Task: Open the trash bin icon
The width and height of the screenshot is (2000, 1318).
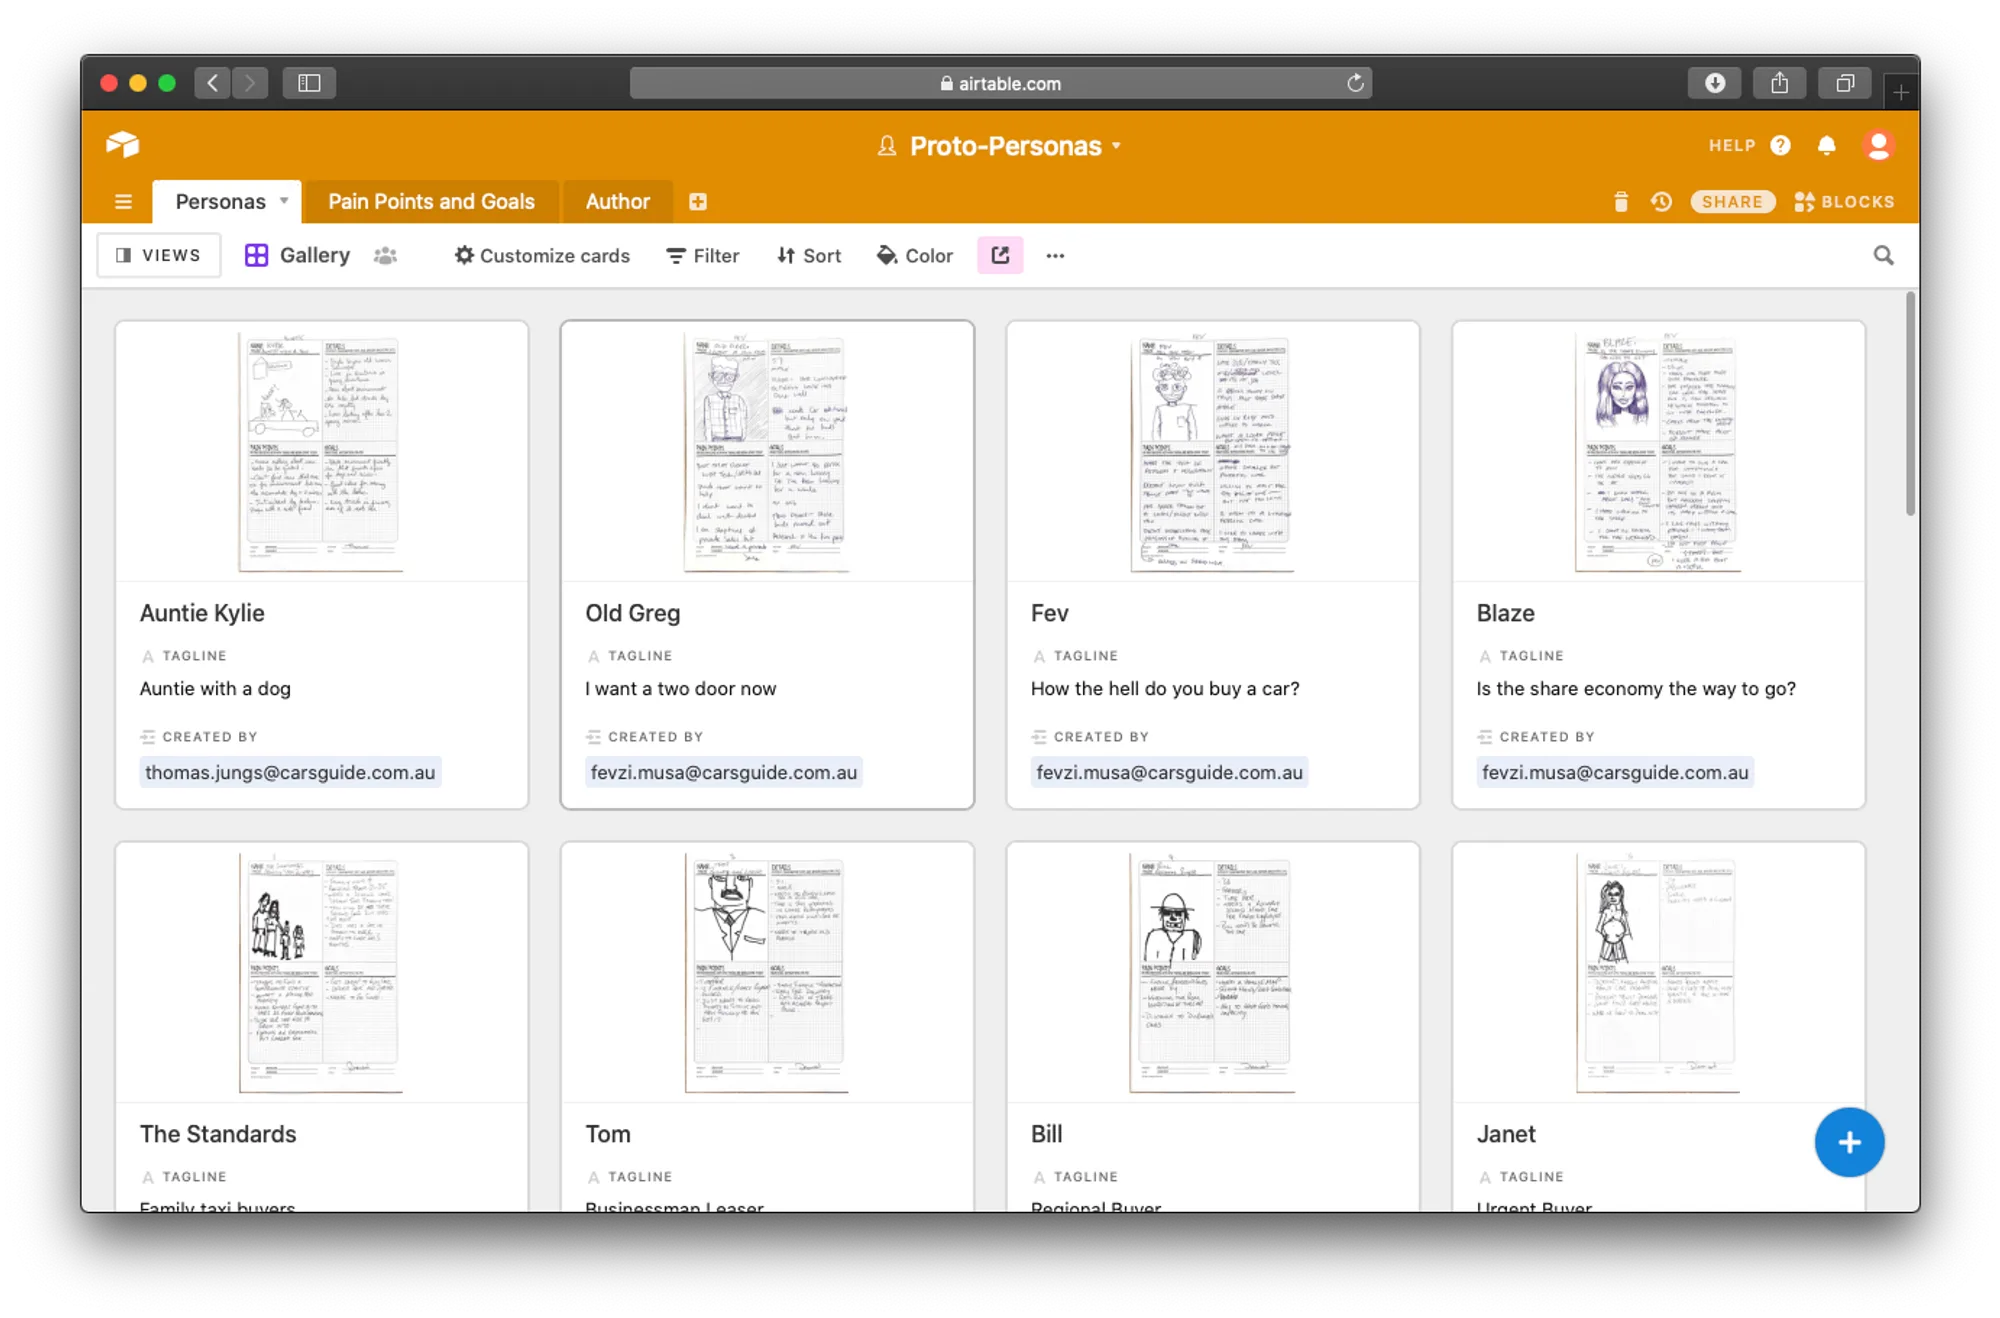Action: (x=1621, y=202)
